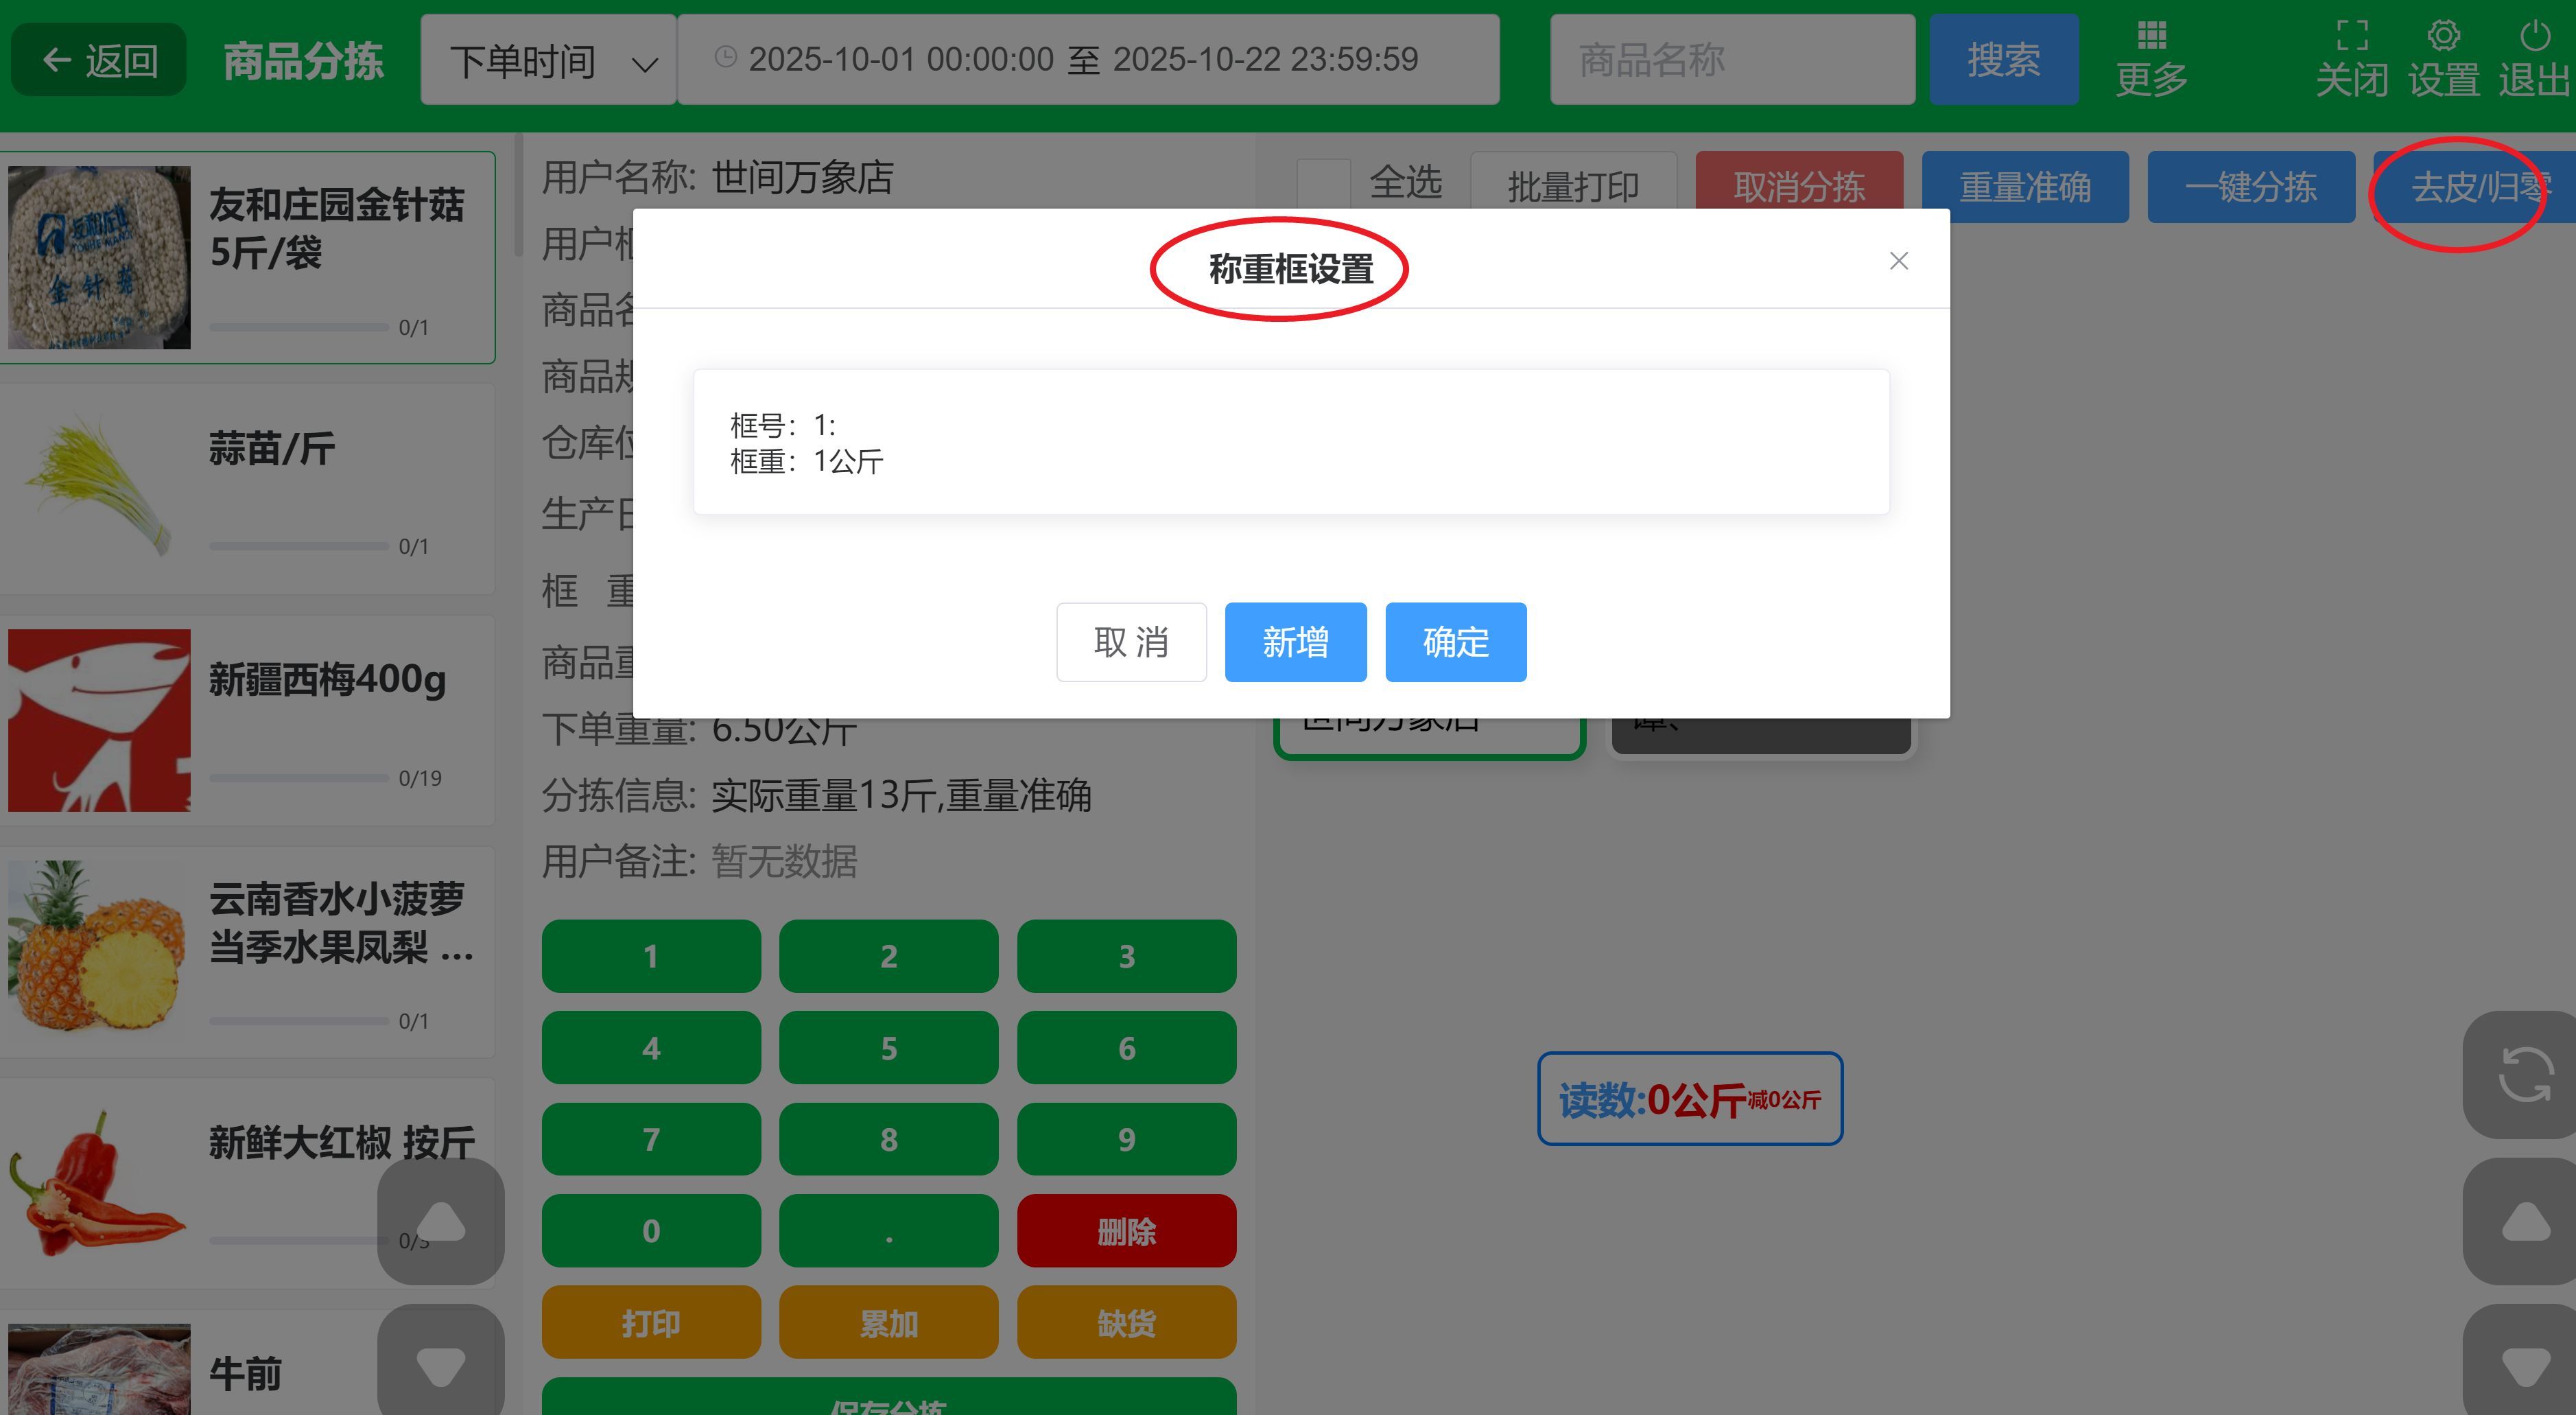
Task: Tick the 全选 checkbox
Action: tap(1323, 184)
